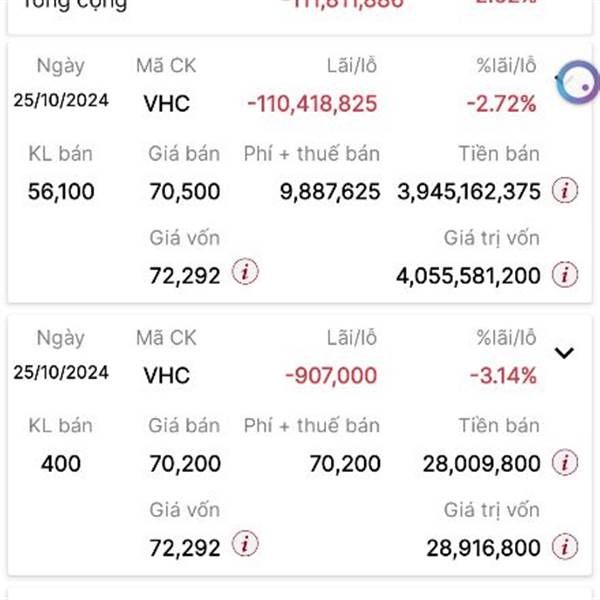Open VHC stock code in the -110,418,825 card
This screenshot has width=600, height=600.
click(166, 103)
